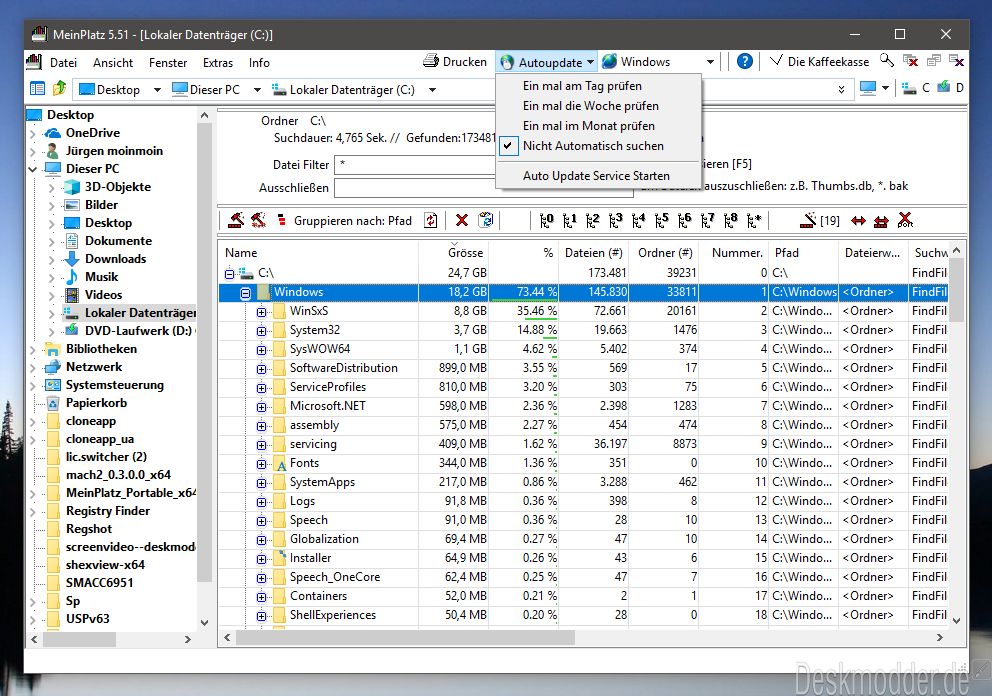Sort by the Grösse column header

pos(465,252)
